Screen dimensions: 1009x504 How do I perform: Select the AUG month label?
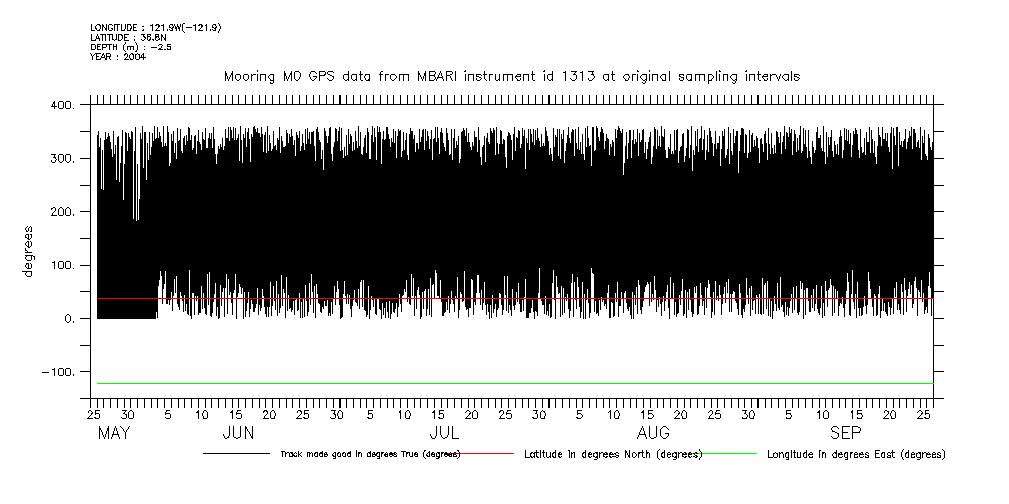pos(653,434)
